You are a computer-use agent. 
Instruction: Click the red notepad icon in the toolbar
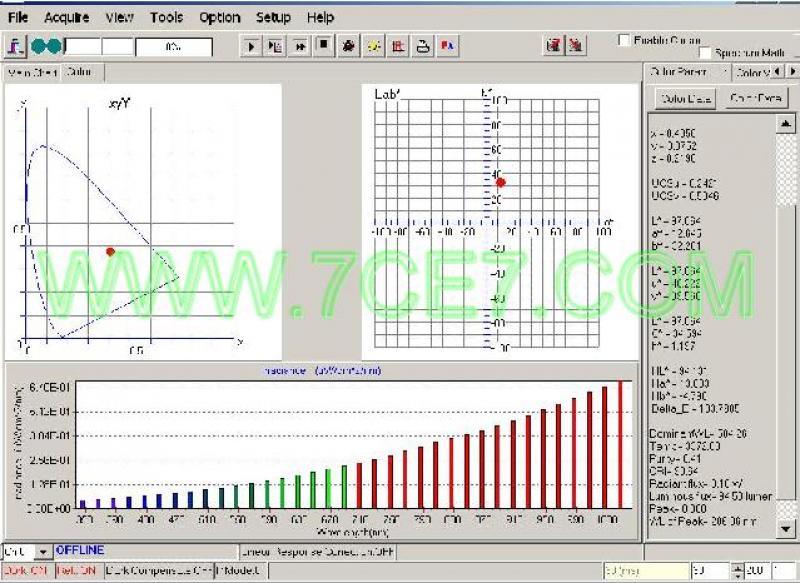tap(553, 45)
